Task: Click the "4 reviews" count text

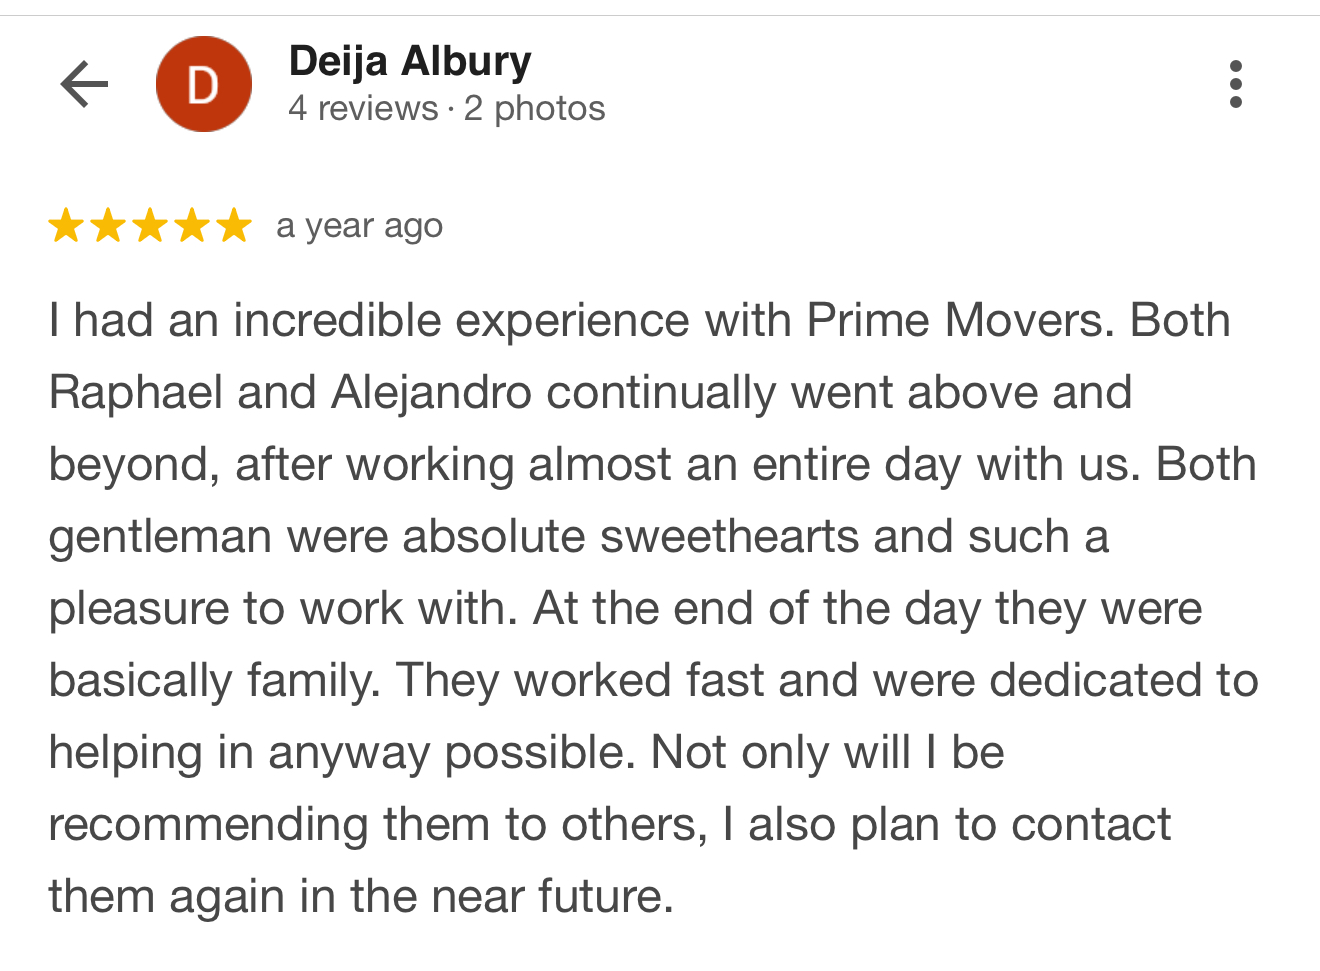Action: tap(363, 108)
